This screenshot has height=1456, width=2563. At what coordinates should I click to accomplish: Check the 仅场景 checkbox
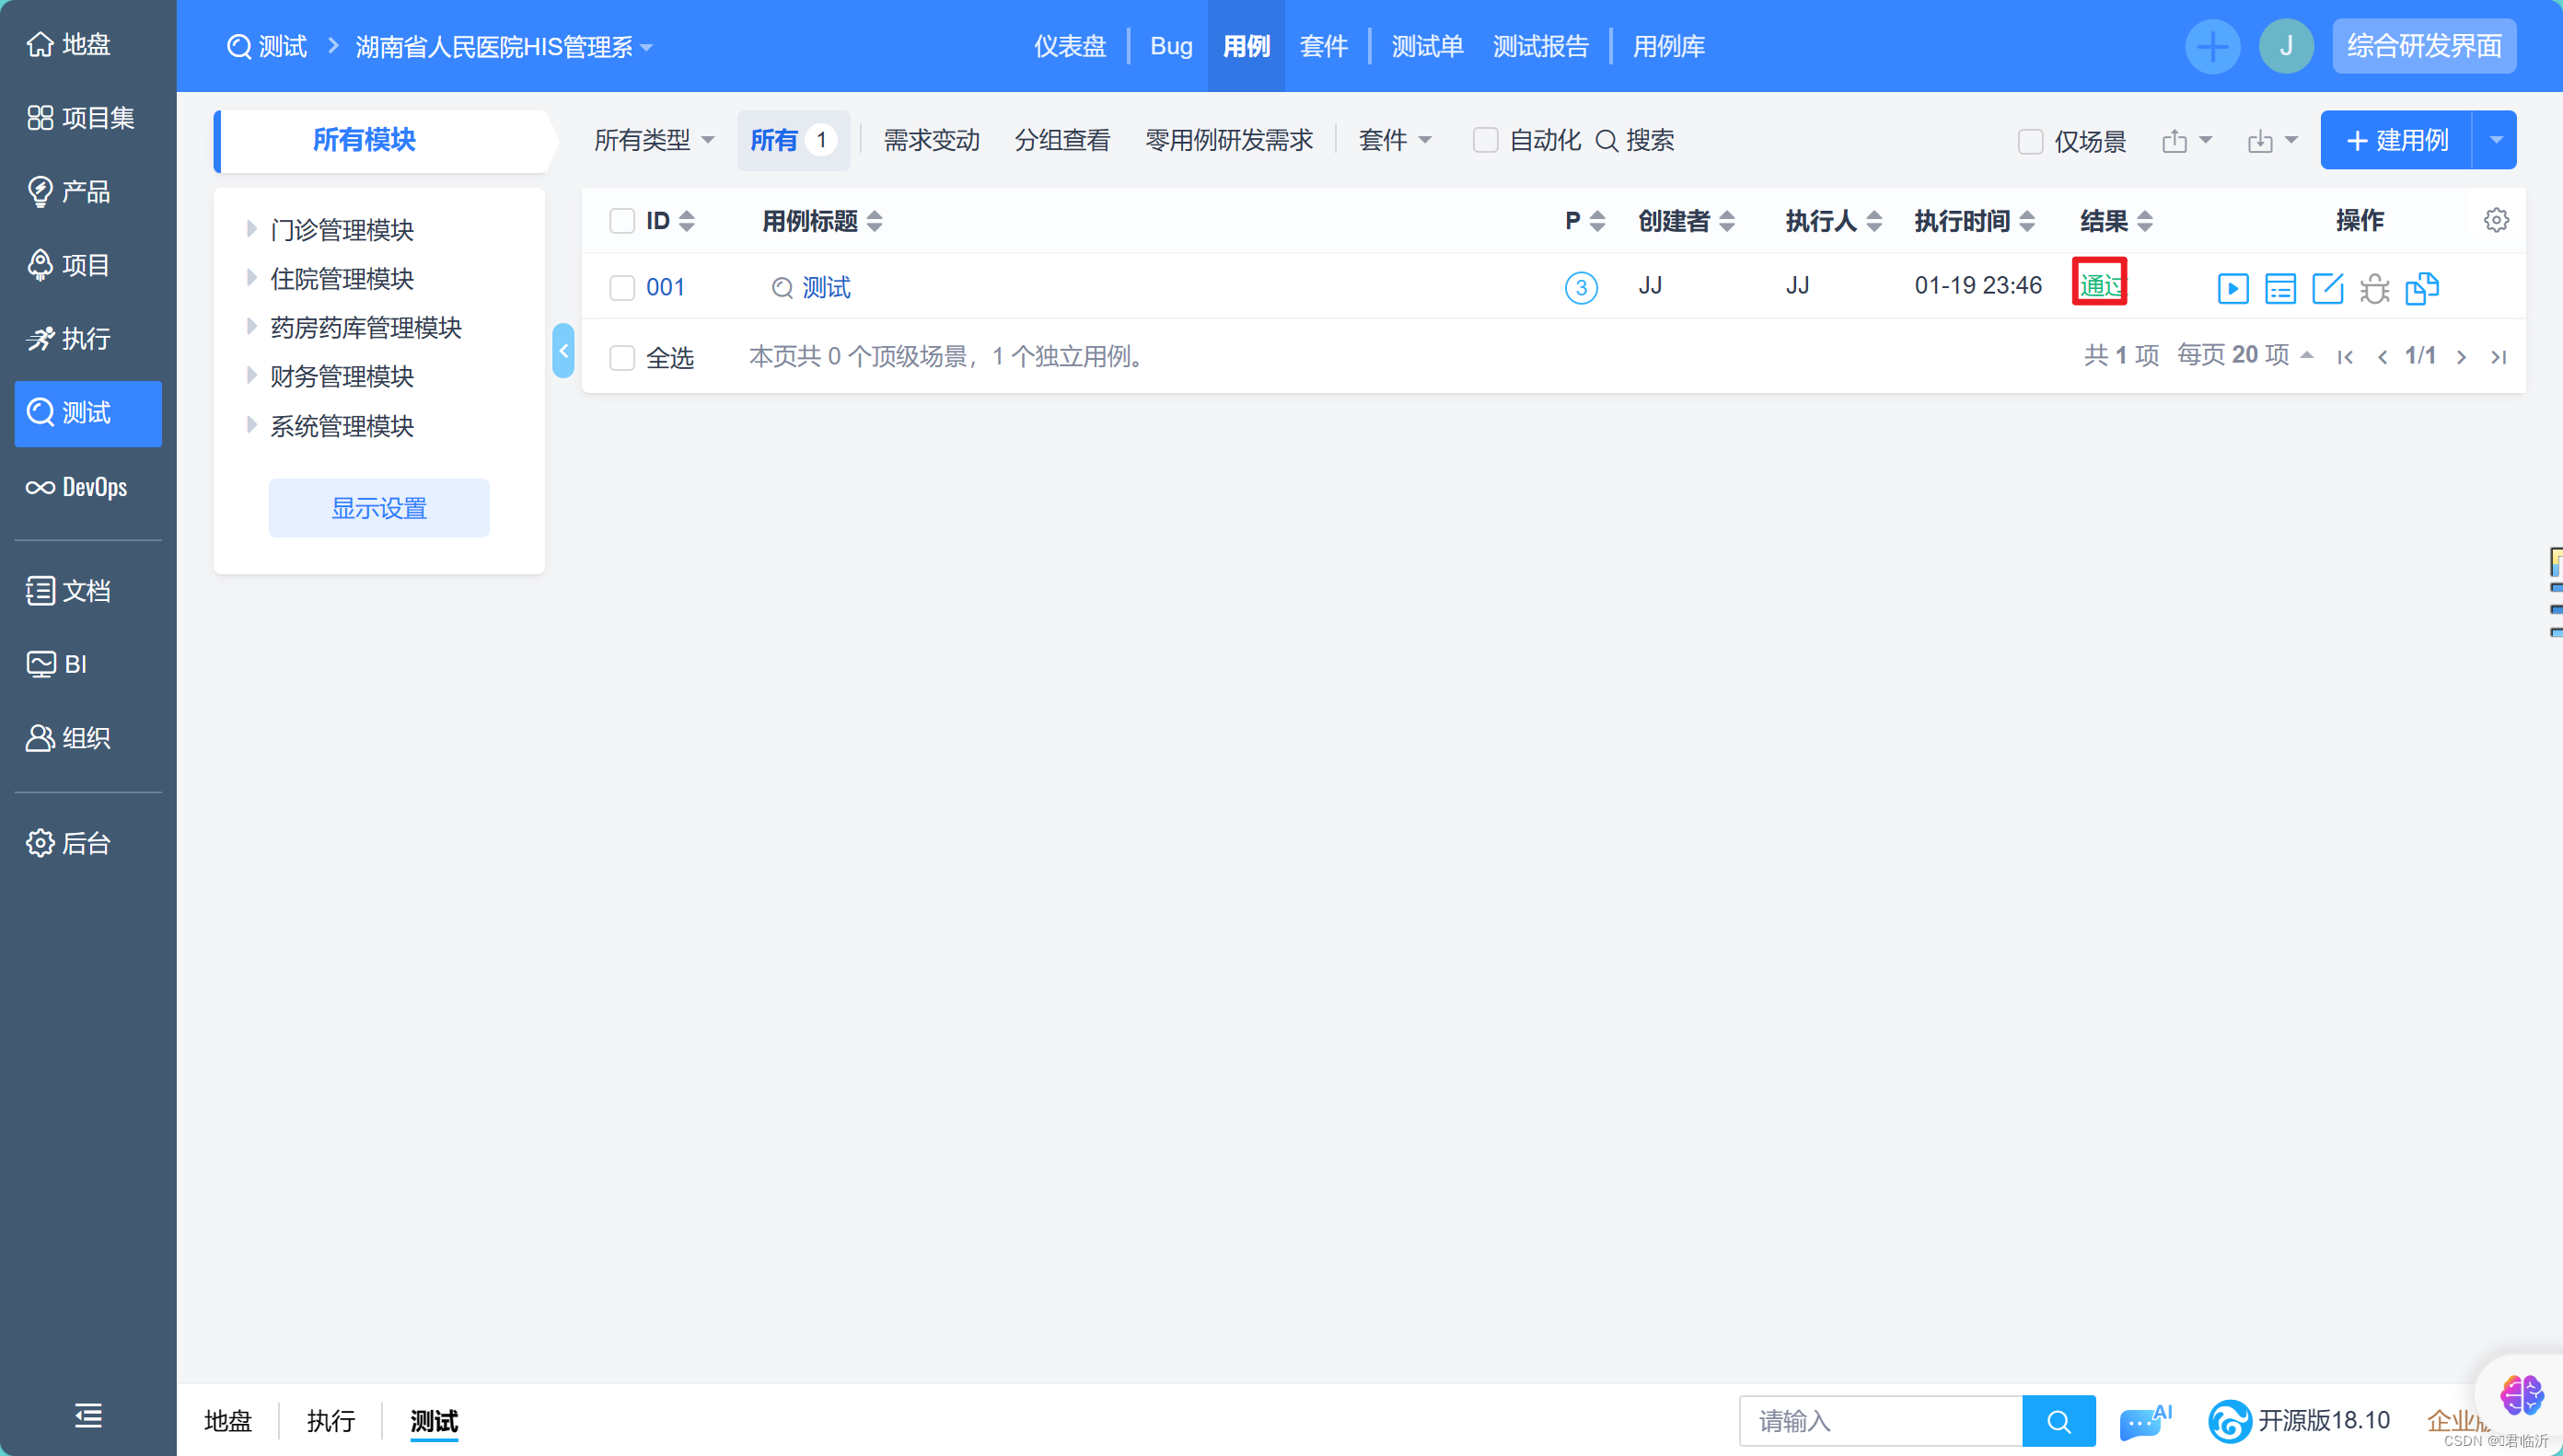pos(2030,141)
